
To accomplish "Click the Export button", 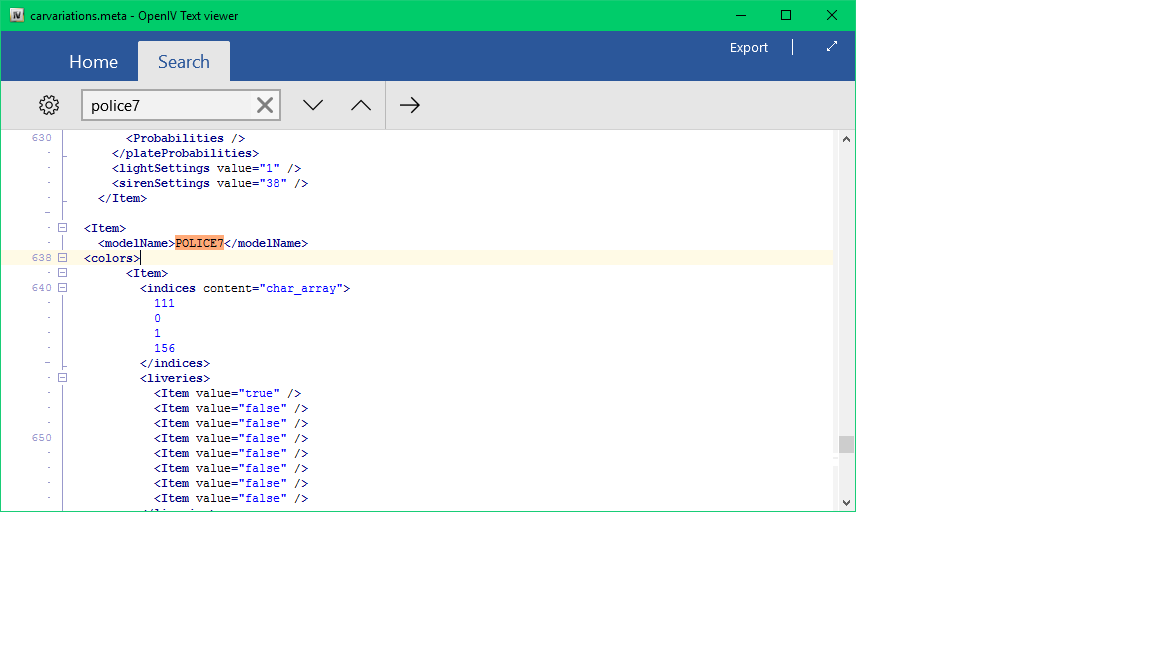I will [748, 47].
